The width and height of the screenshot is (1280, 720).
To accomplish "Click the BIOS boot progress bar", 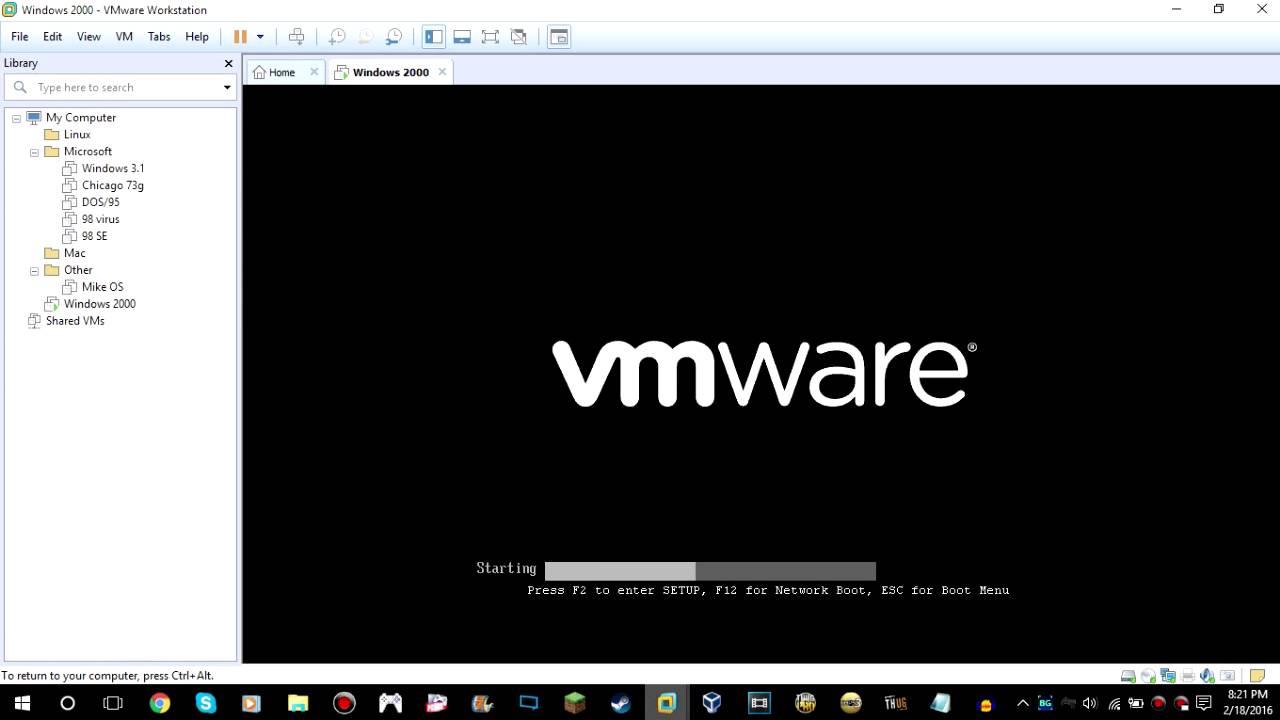I will click(x=710, y=571).
